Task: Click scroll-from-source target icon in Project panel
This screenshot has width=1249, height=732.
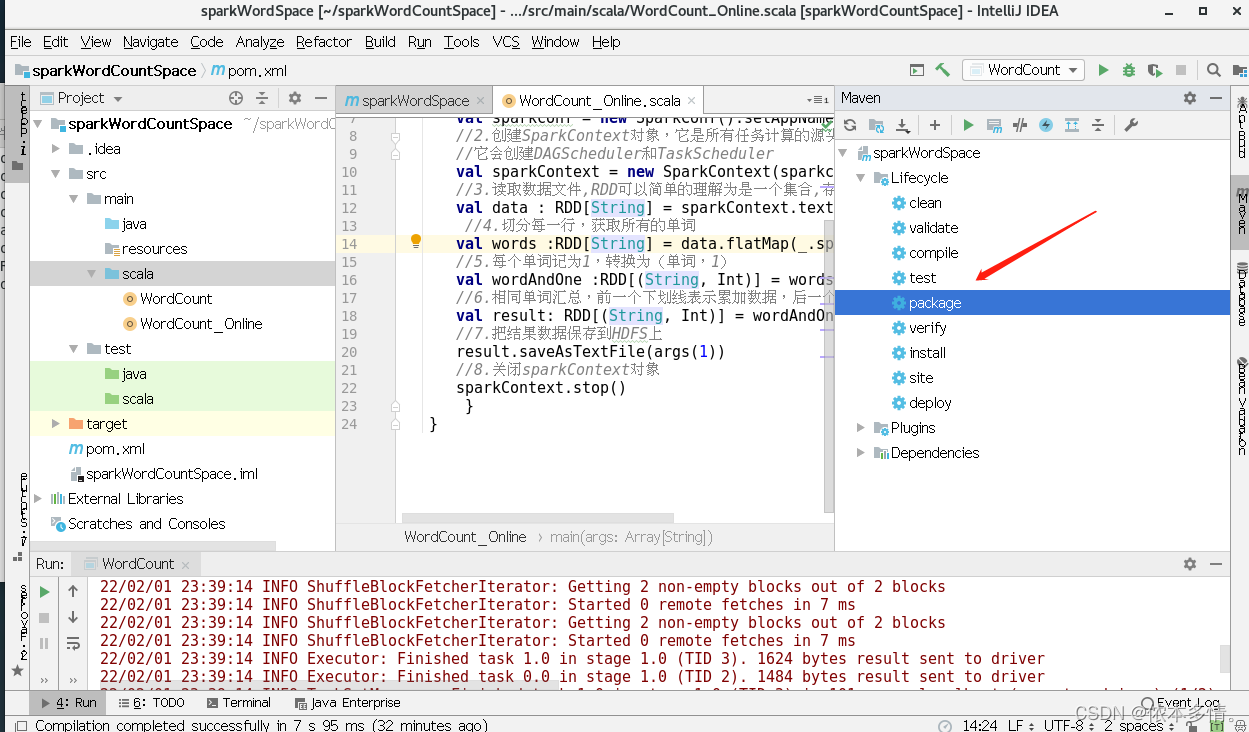Action: [x=236, y=98]
